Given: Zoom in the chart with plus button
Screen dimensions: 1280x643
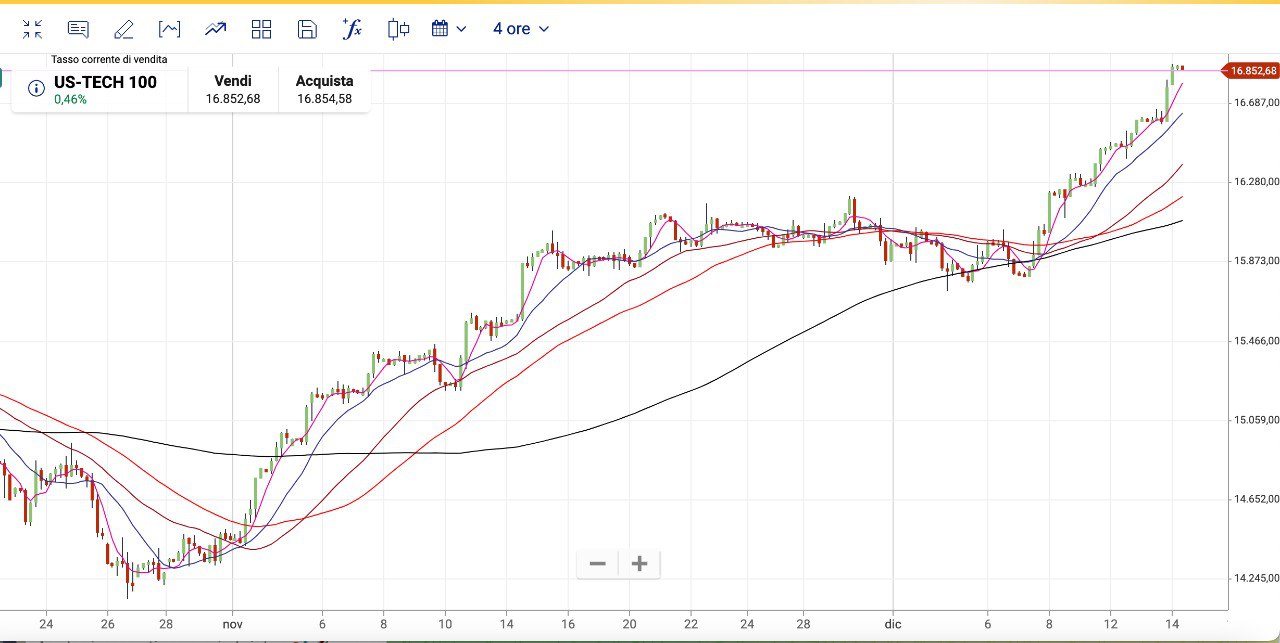Looking at the screenshot, I should pos(640,564).
